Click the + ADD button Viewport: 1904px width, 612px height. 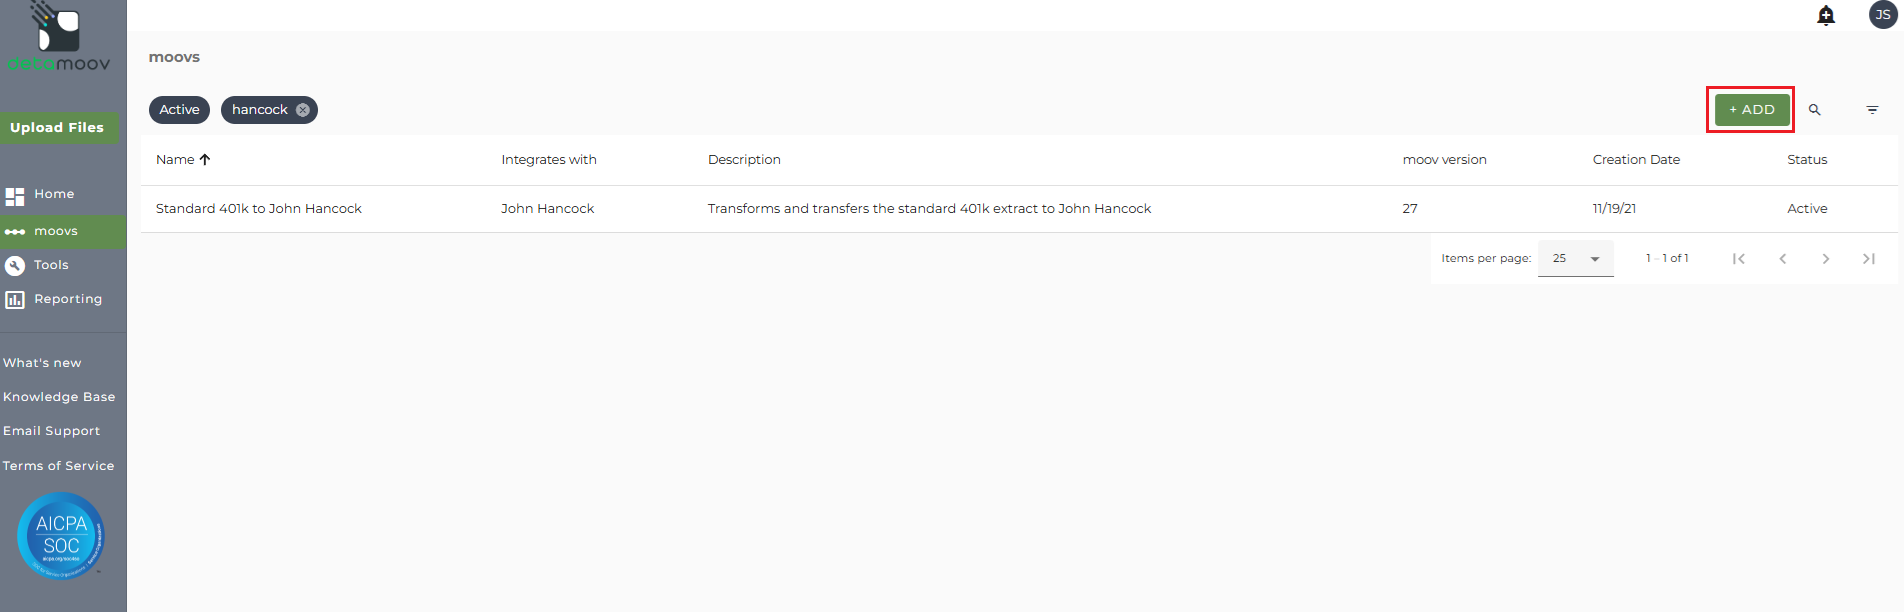(x=1752, y=110)
